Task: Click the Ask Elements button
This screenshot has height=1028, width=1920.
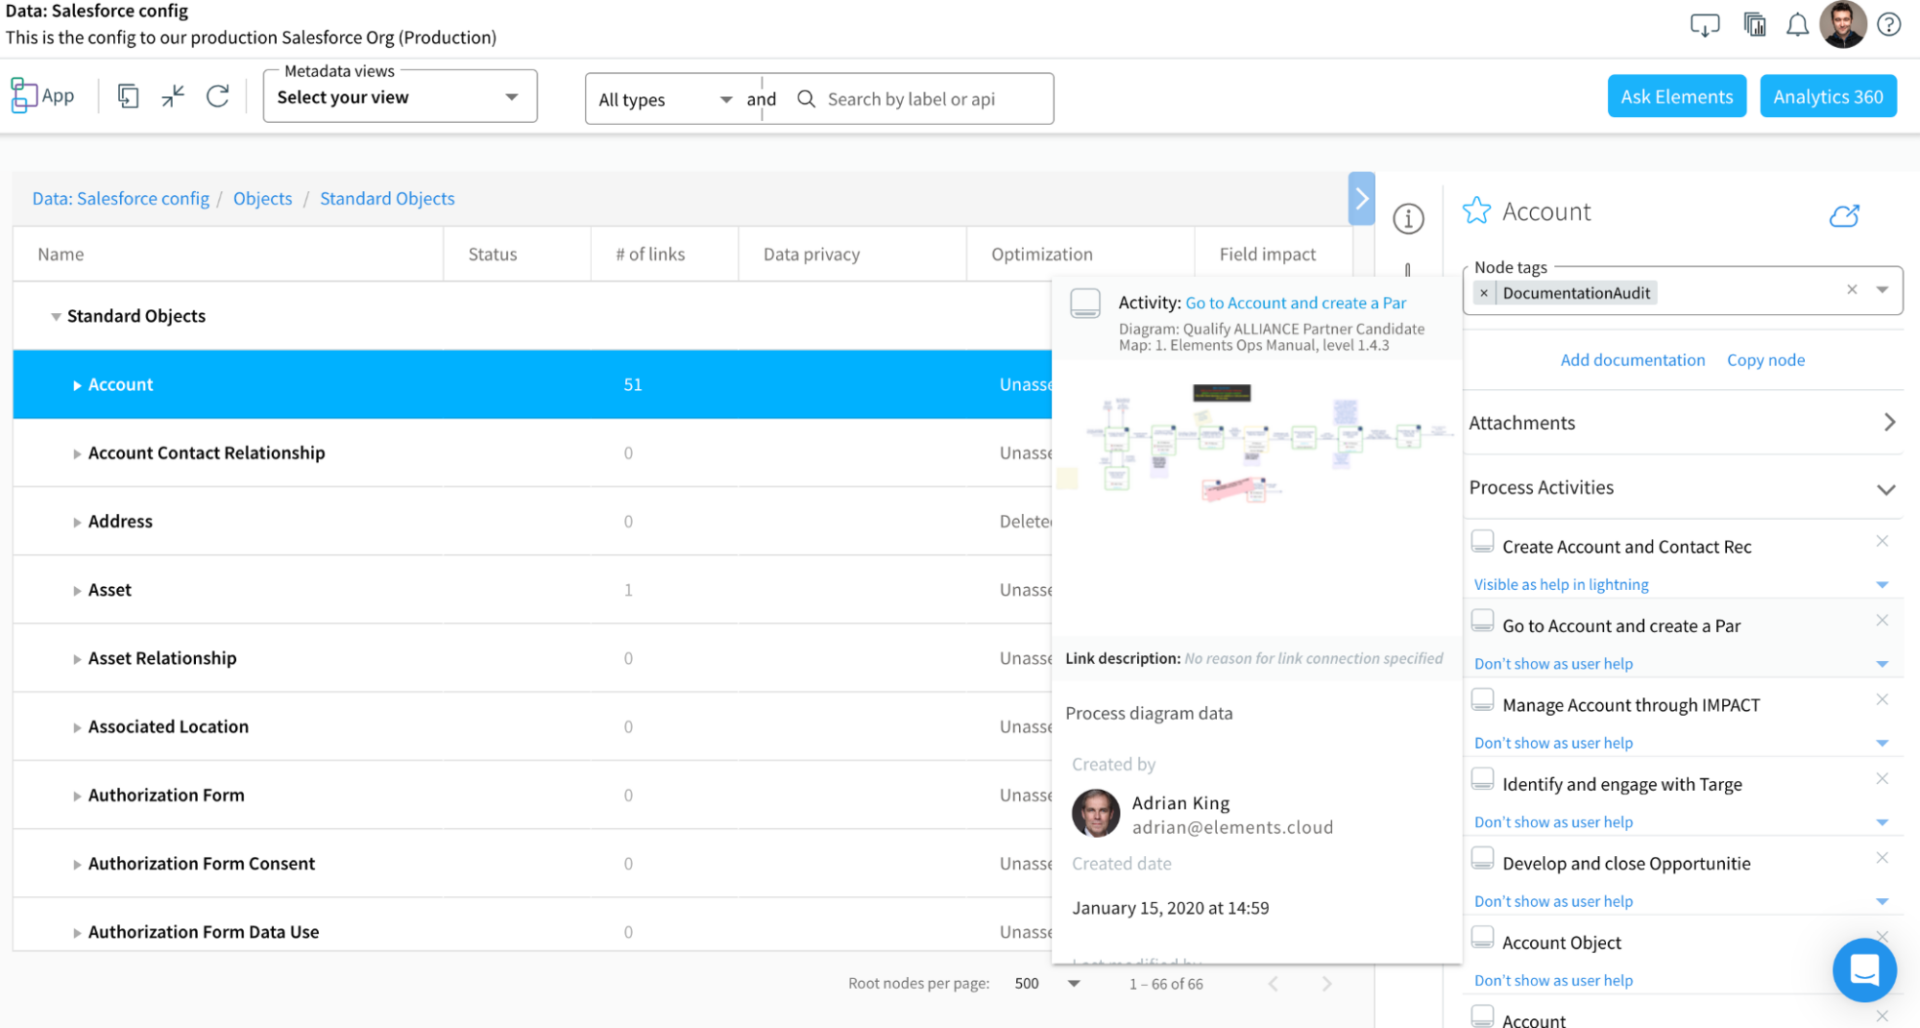Action: click(1676, 96)
